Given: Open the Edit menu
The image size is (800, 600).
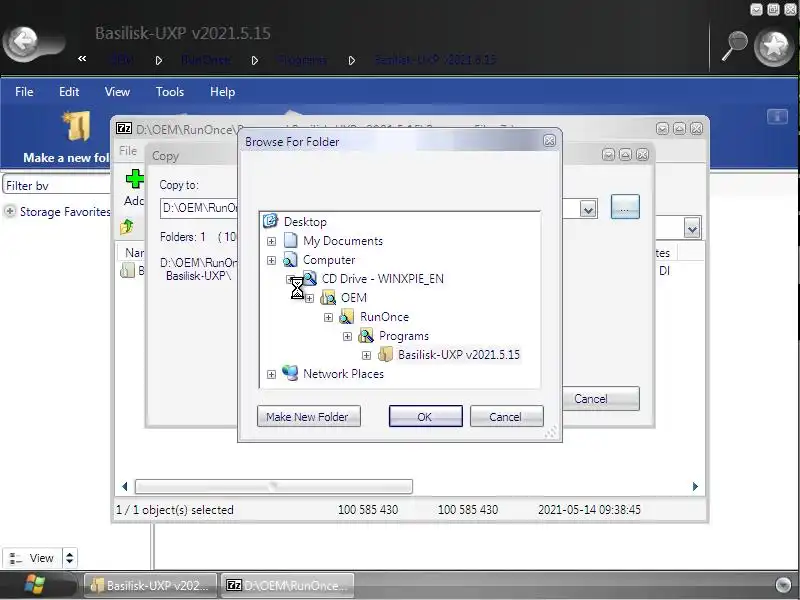Looking at the screenshot, I should [x=69, y=92].
